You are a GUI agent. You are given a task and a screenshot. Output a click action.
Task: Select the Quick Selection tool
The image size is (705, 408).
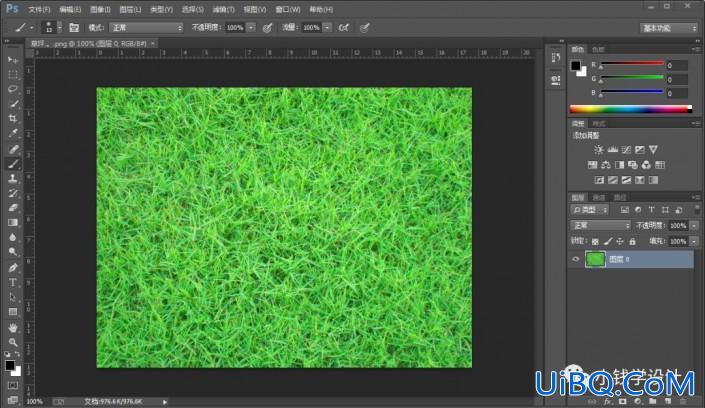13,104
